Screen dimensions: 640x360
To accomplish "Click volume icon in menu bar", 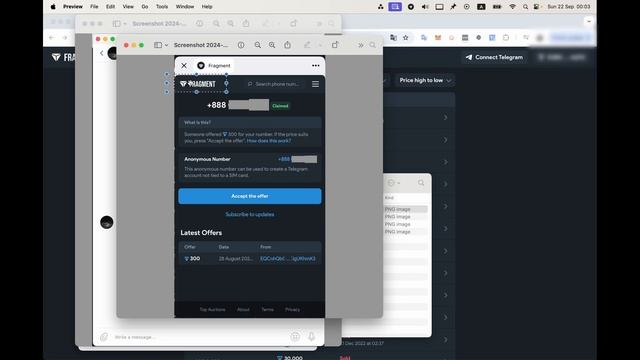I will [x=425, y=7].
